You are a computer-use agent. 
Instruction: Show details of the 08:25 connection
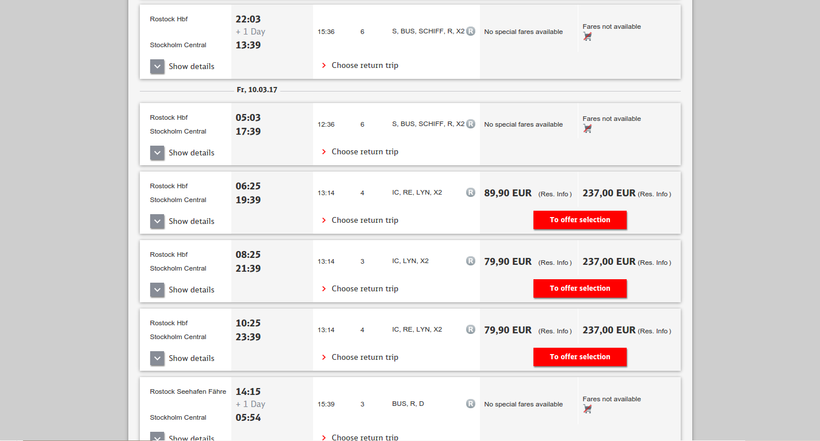(157, 290)
